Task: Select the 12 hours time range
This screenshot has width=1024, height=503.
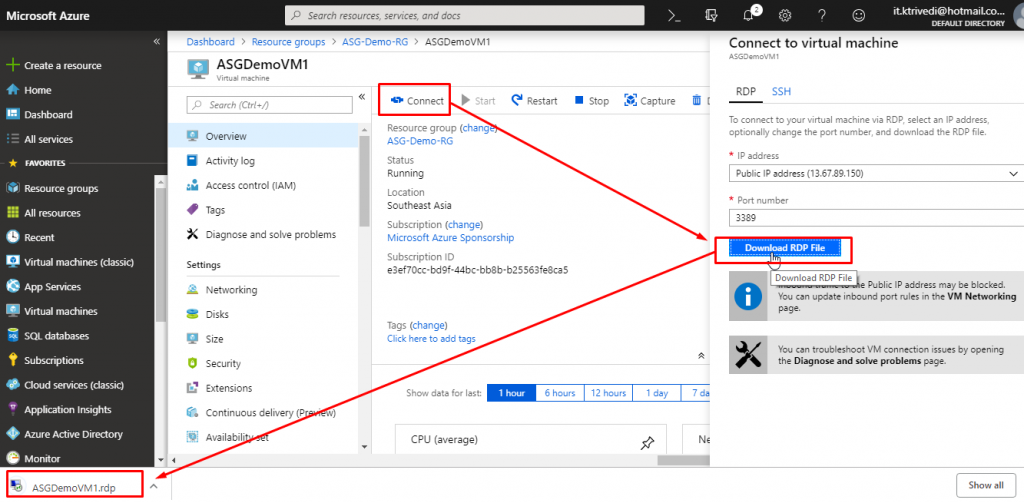Action: (608, 393)
